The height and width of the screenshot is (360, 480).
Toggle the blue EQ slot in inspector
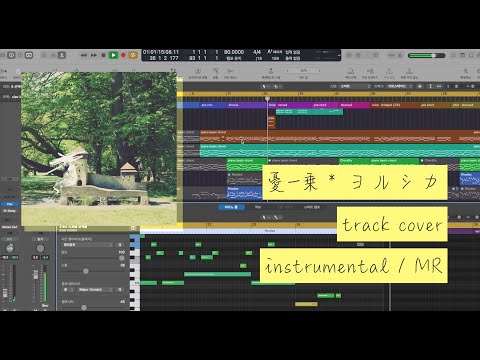coord(10,204)
